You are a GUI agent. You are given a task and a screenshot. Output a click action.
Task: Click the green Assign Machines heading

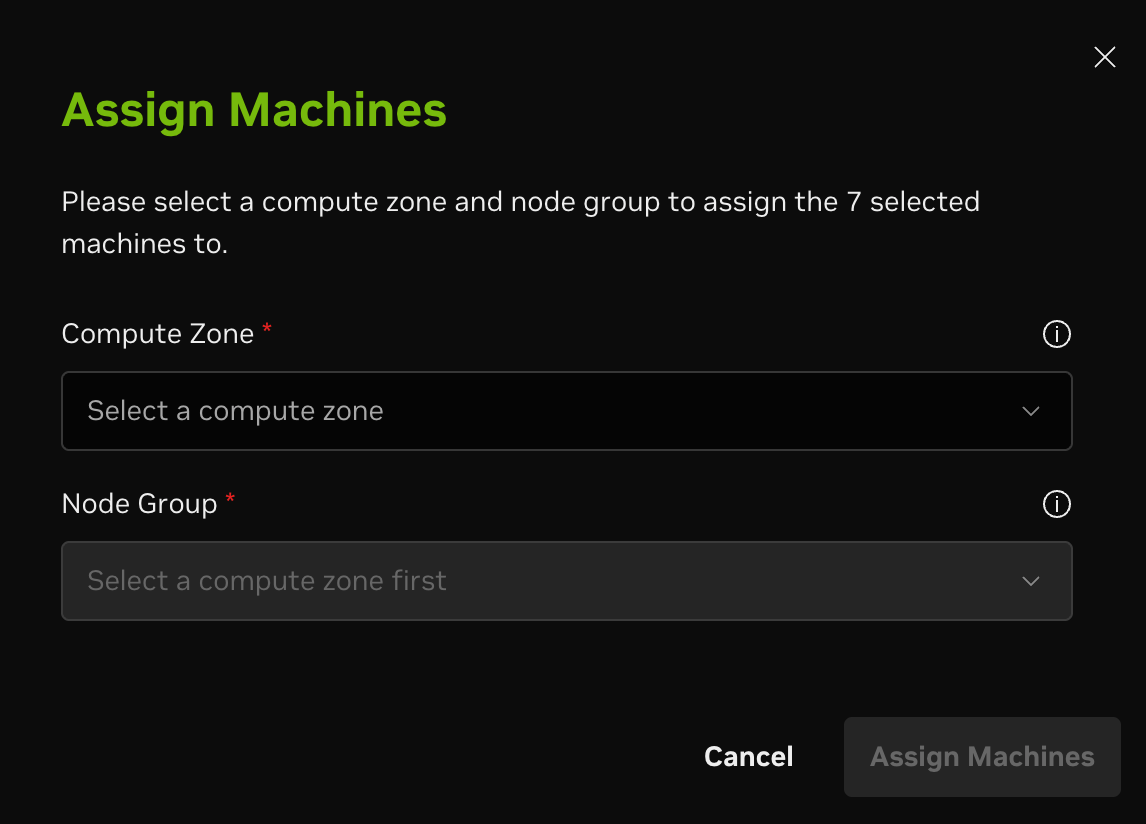254,110
